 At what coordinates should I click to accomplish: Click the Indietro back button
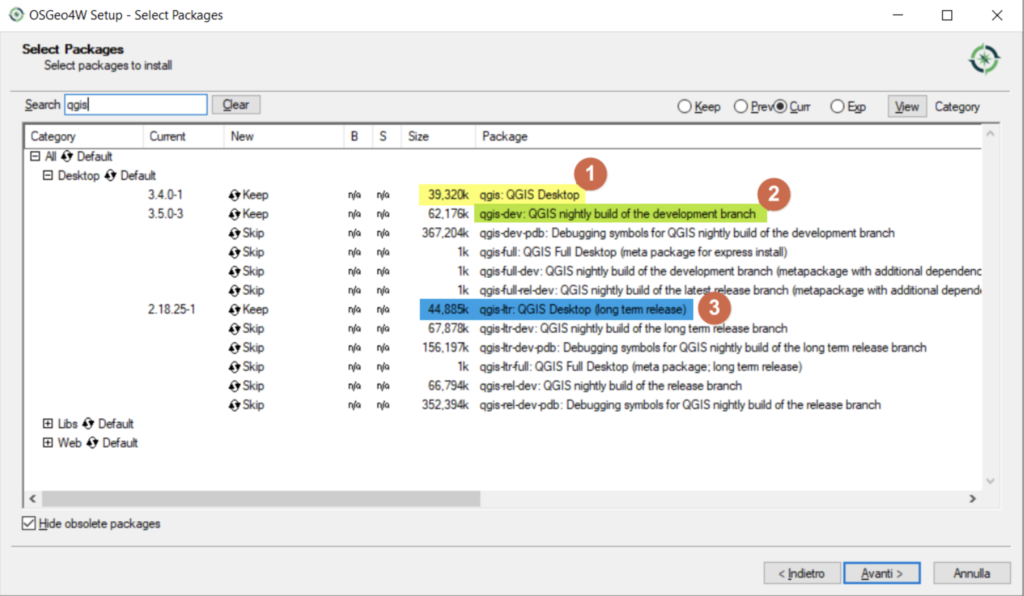tap(801, 573)
